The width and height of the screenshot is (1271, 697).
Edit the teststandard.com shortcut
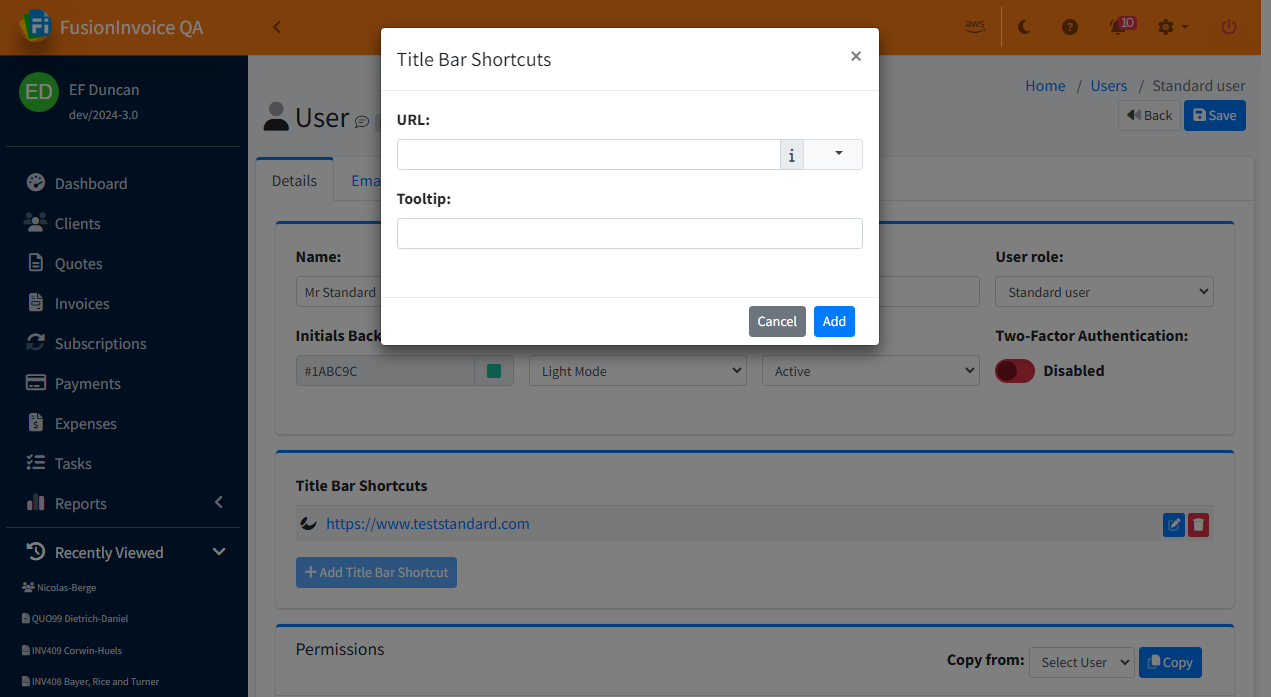[1174, 525]
